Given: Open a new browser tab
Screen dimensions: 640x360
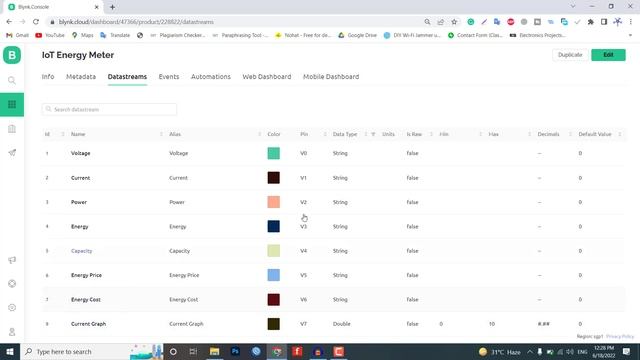Looking at the screenshot, I should click(x=112, y=7).
